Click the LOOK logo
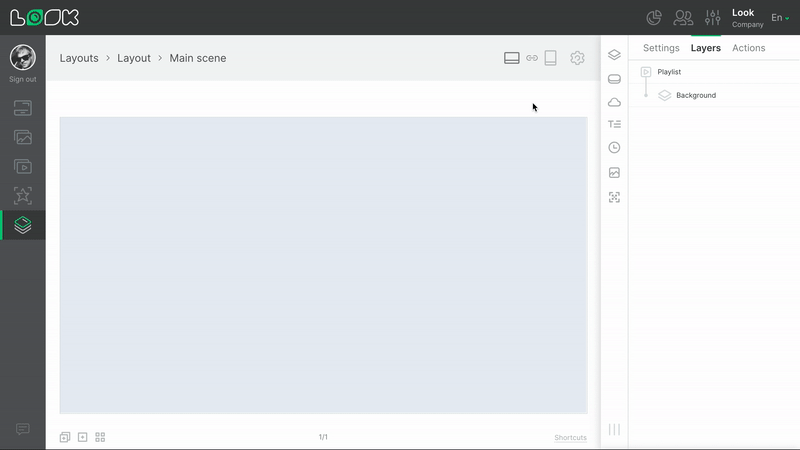Image resolution: width=800 pixels, height=450 pixels. pyautogui.click(x=44, y=17)
